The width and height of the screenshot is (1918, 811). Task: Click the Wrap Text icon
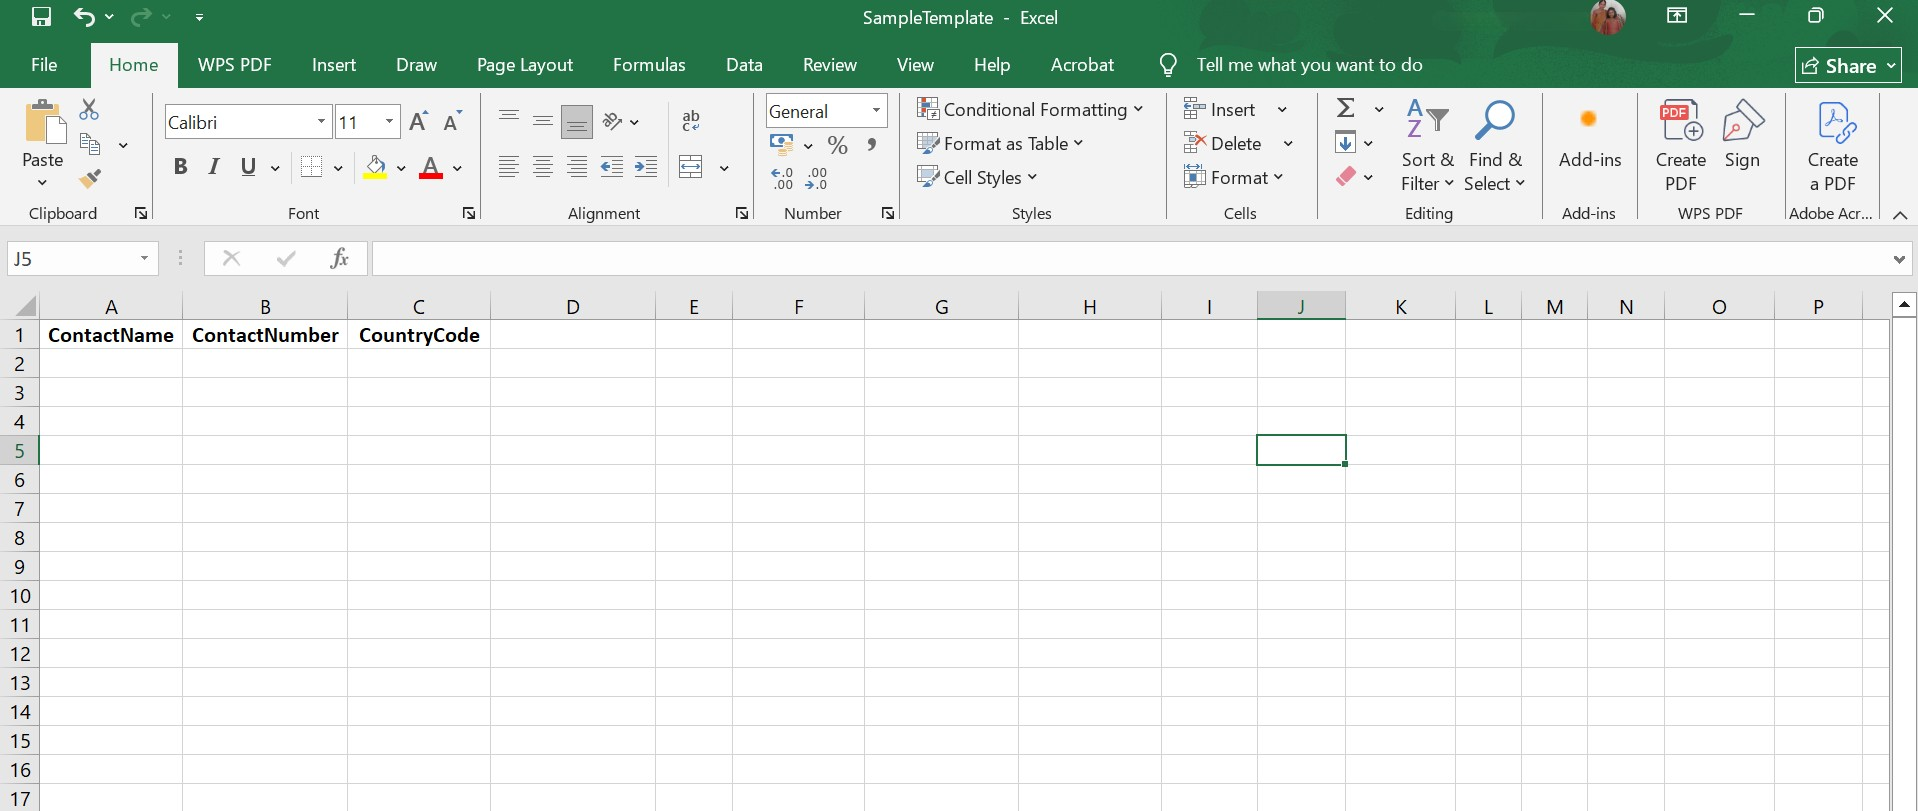click(690, 121)
